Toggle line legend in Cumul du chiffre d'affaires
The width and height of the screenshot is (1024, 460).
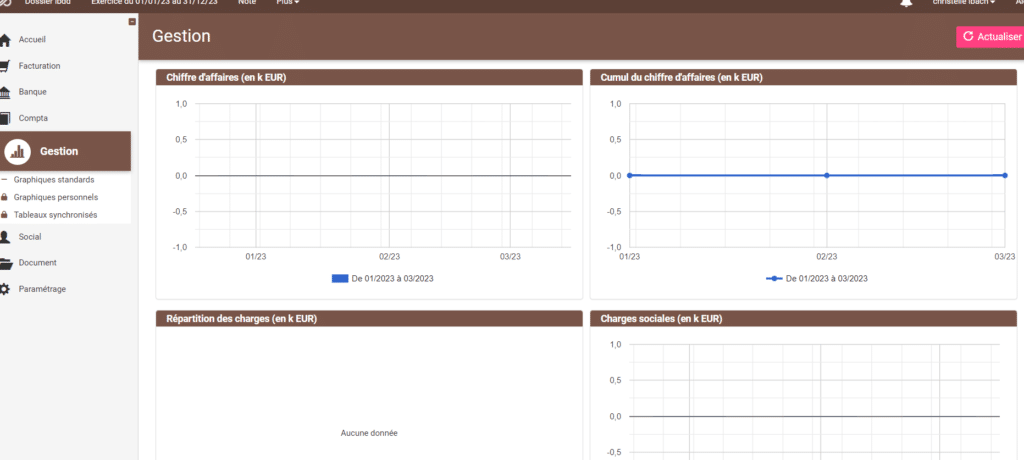(x=774, y=278)
